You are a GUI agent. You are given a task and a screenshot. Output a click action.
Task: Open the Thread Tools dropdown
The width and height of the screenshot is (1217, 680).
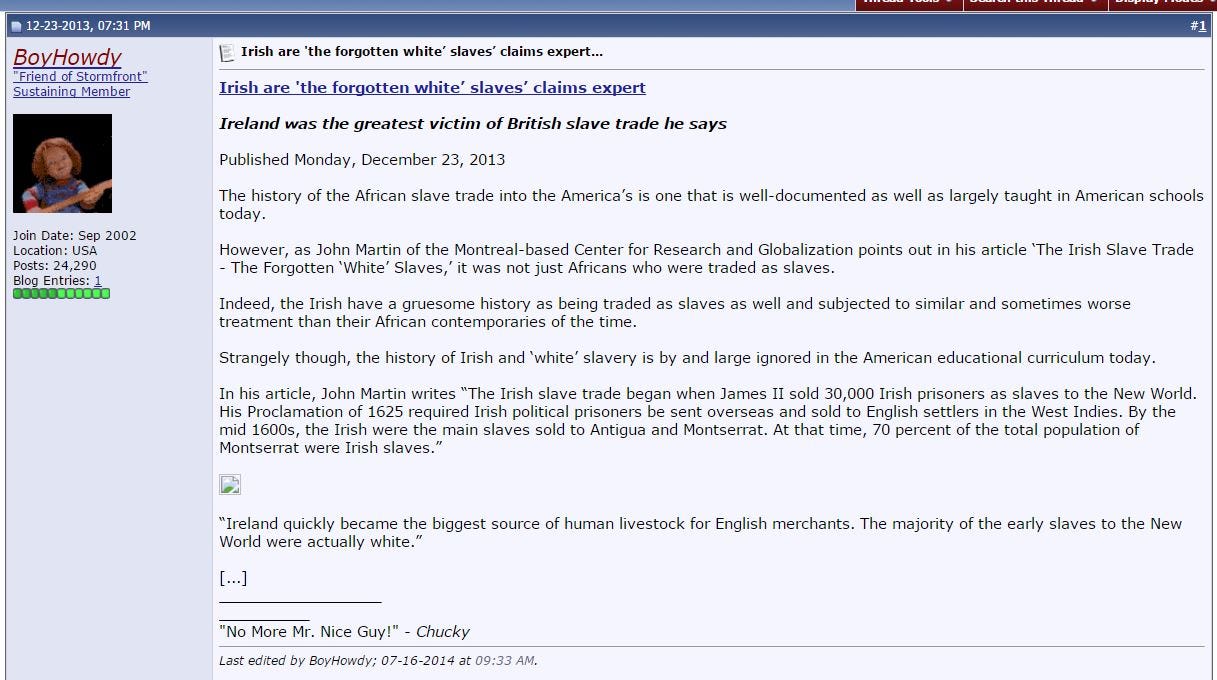click(908, 3)
